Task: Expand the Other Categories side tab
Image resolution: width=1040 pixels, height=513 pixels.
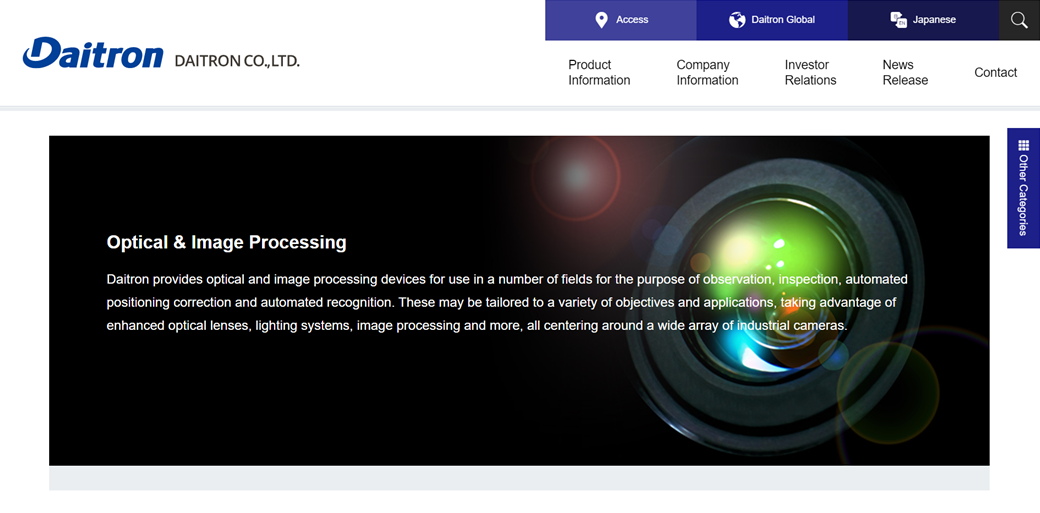Action: coord(1023,188)
